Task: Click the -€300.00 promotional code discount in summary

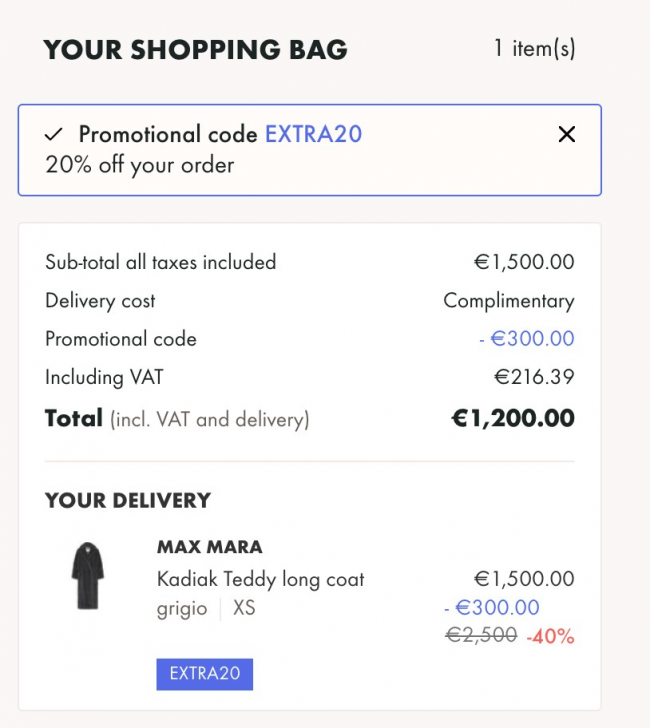Action: click(x=527, y=338)
